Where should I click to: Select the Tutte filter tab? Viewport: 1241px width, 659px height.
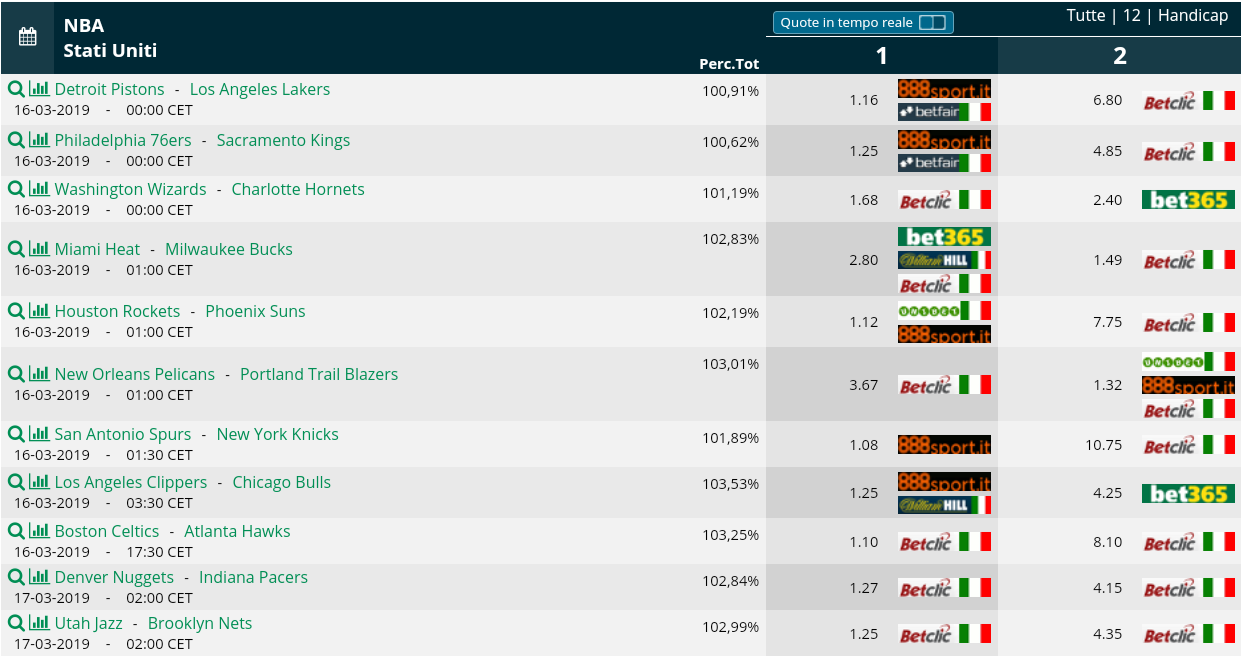[x=1086, y=15]
